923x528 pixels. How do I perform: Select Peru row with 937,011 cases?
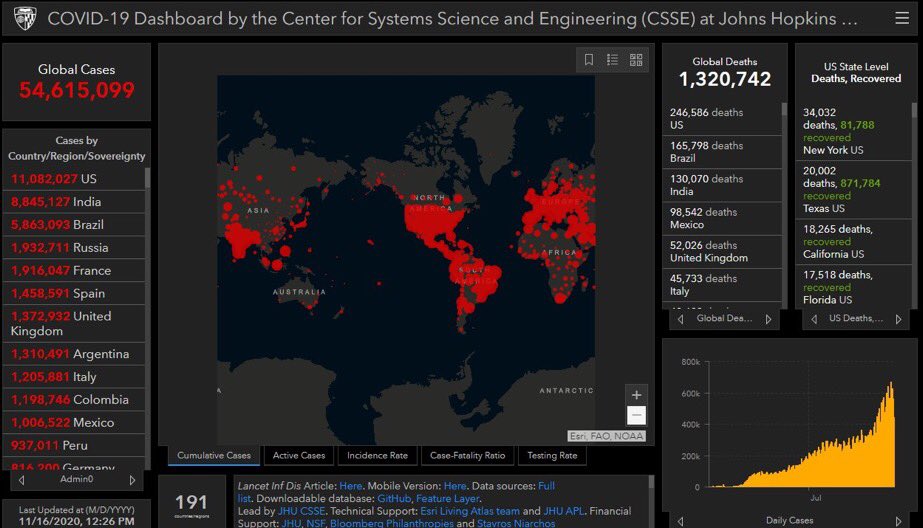point(74,446)
